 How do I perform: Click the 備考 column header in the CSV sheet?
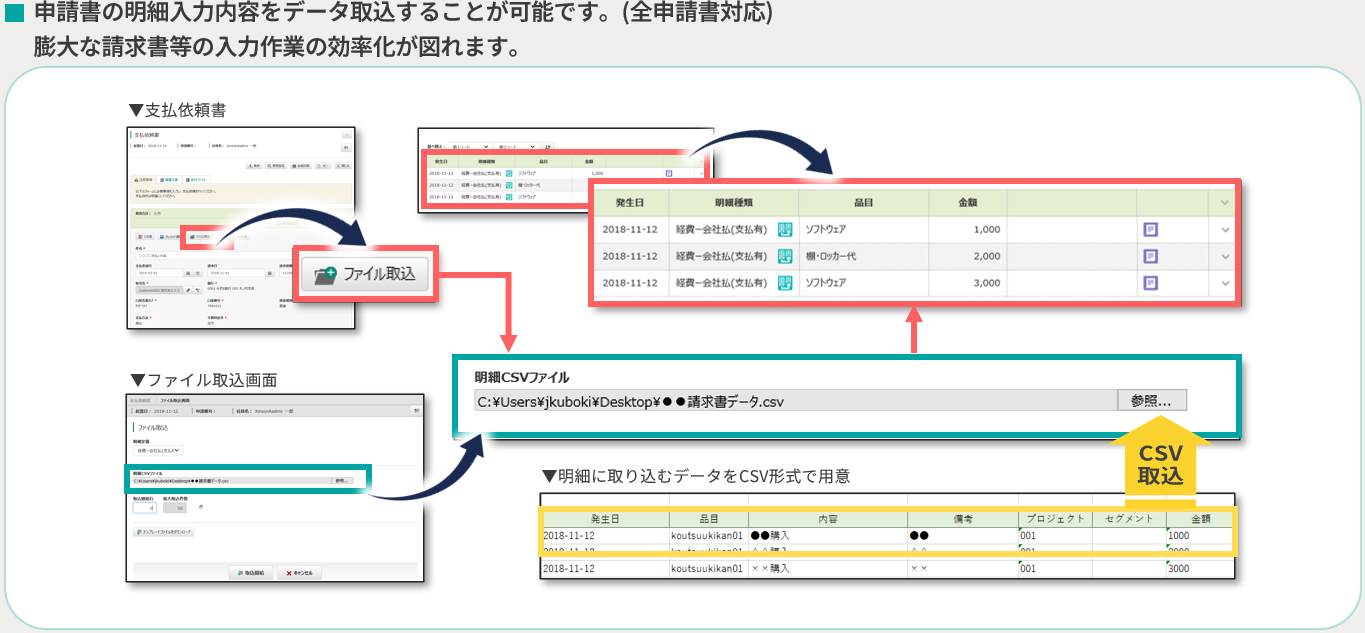pos(963,519)
